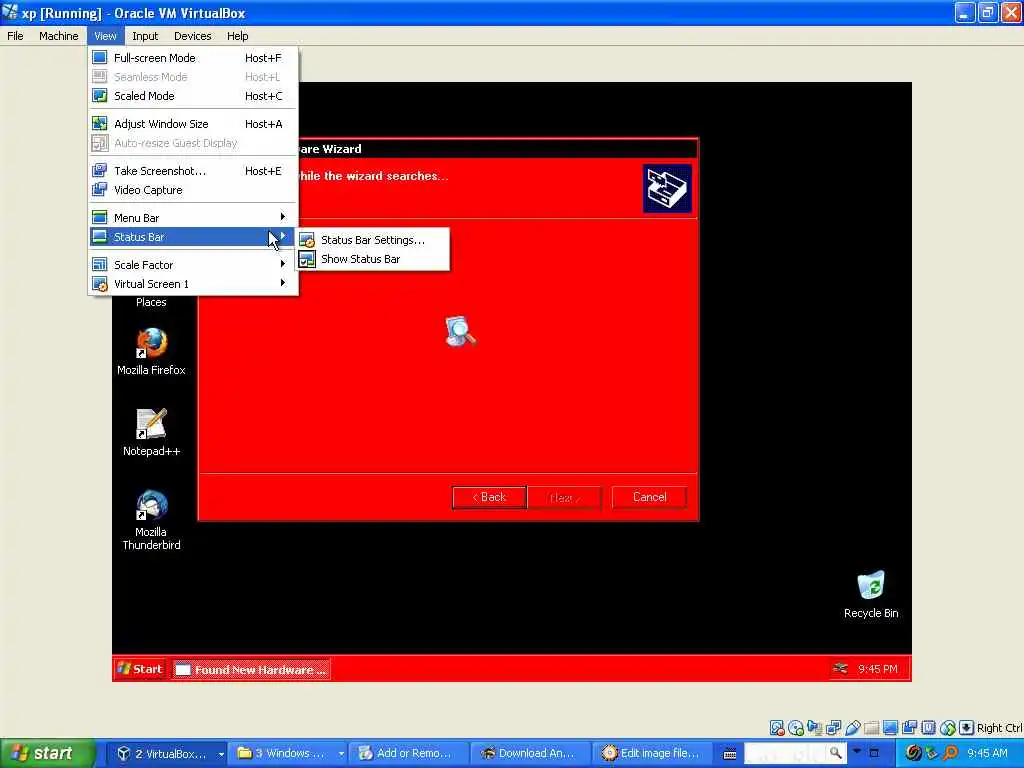
Task: Click the guest Start button
Action: tap(140, 669)
